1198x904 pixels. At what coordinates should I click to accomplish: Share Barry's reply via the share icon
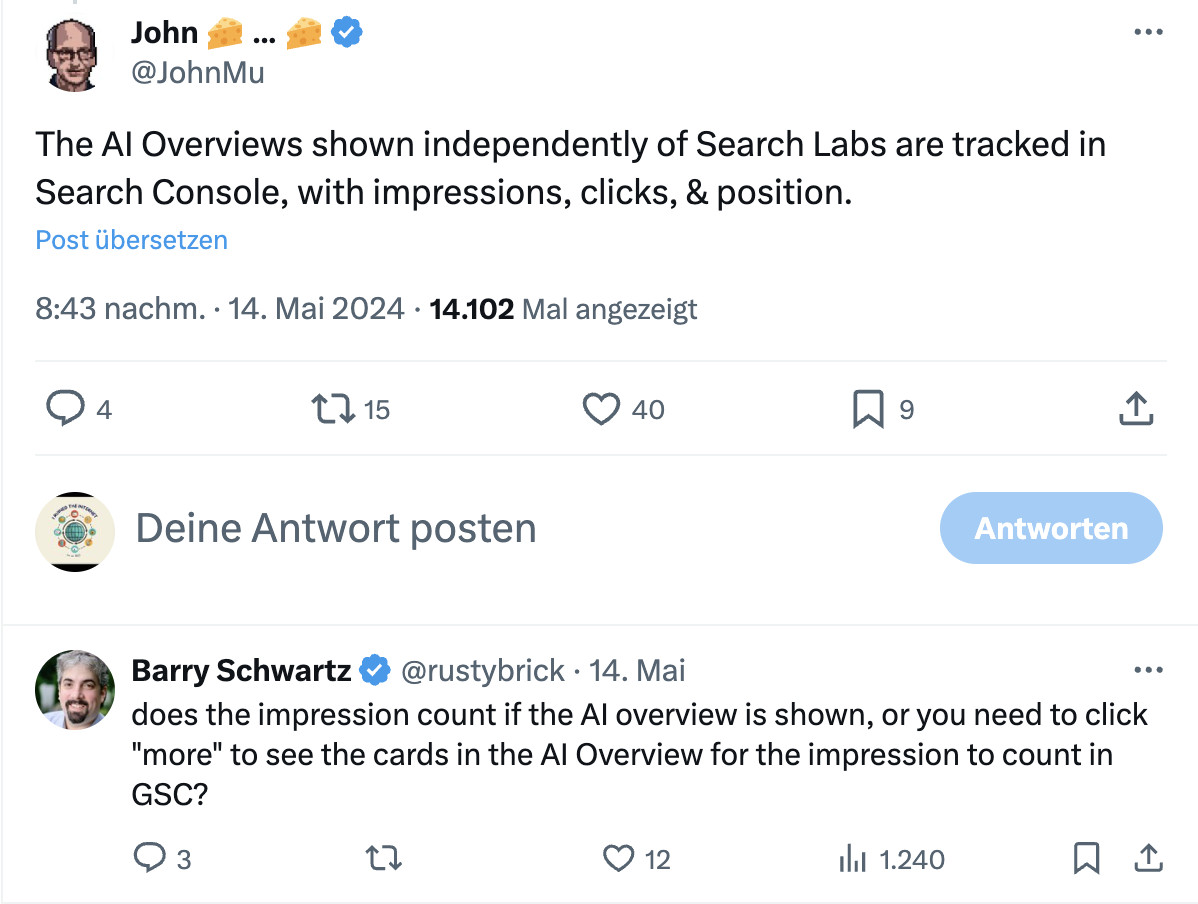(x=1146, y=858)
